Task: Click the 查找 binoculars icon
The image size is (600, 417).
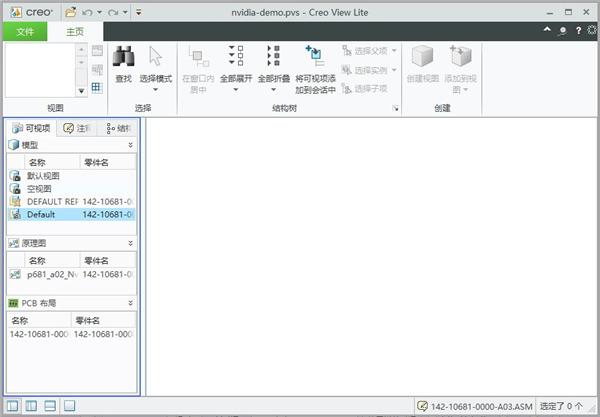Action: (124, 58)
